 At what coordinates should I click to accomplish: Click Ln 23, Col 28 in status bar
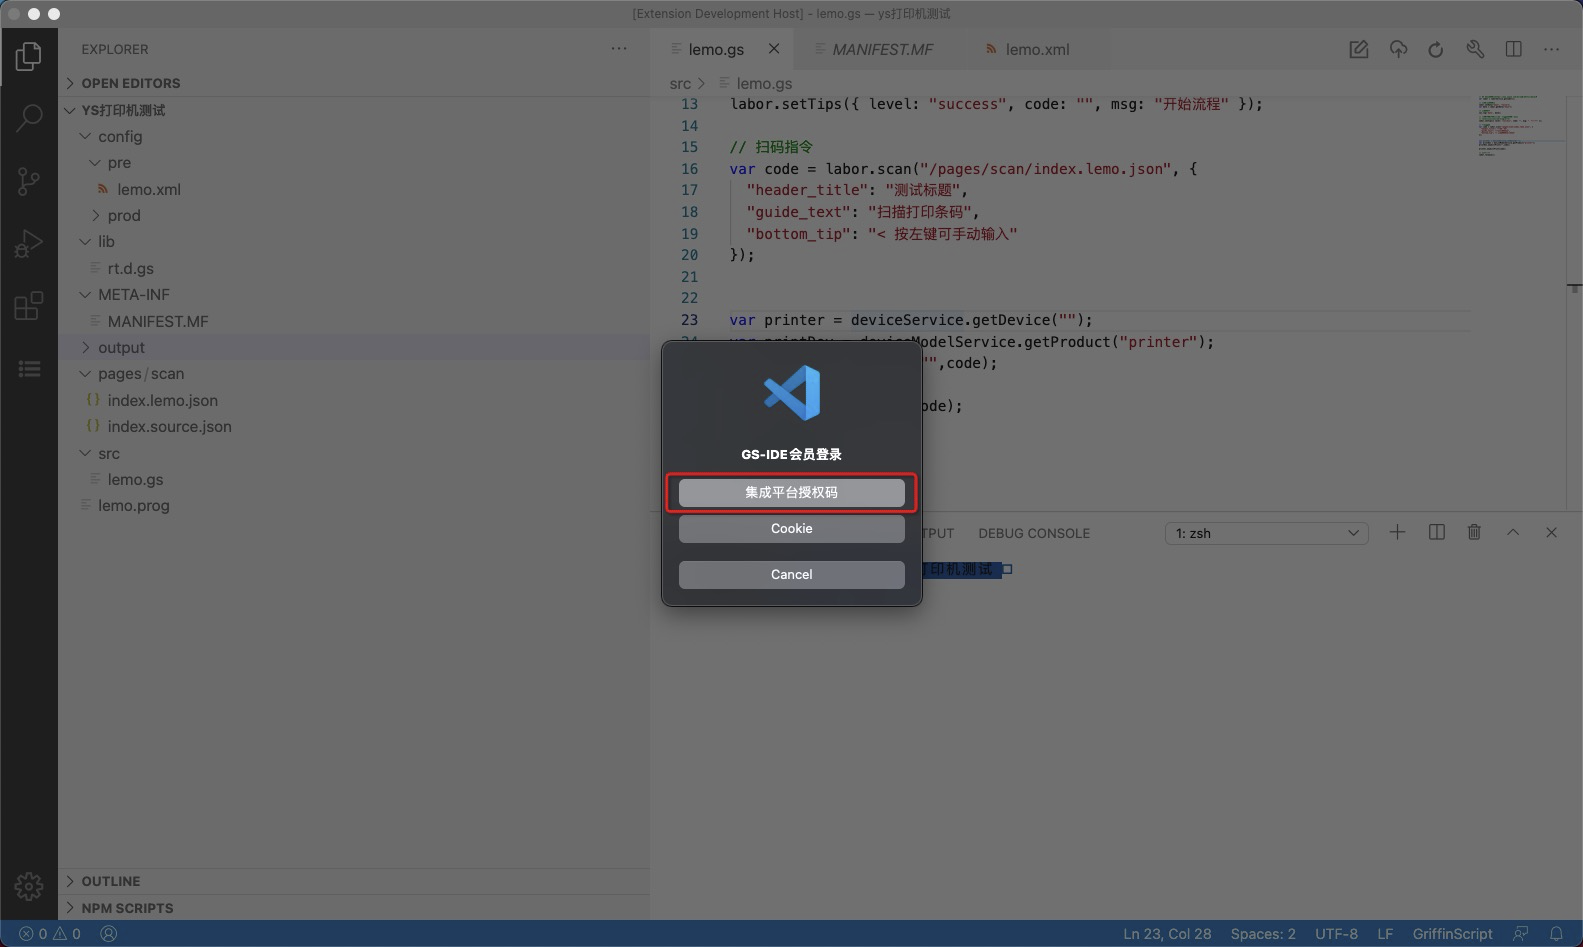(x=1167, y=933)
